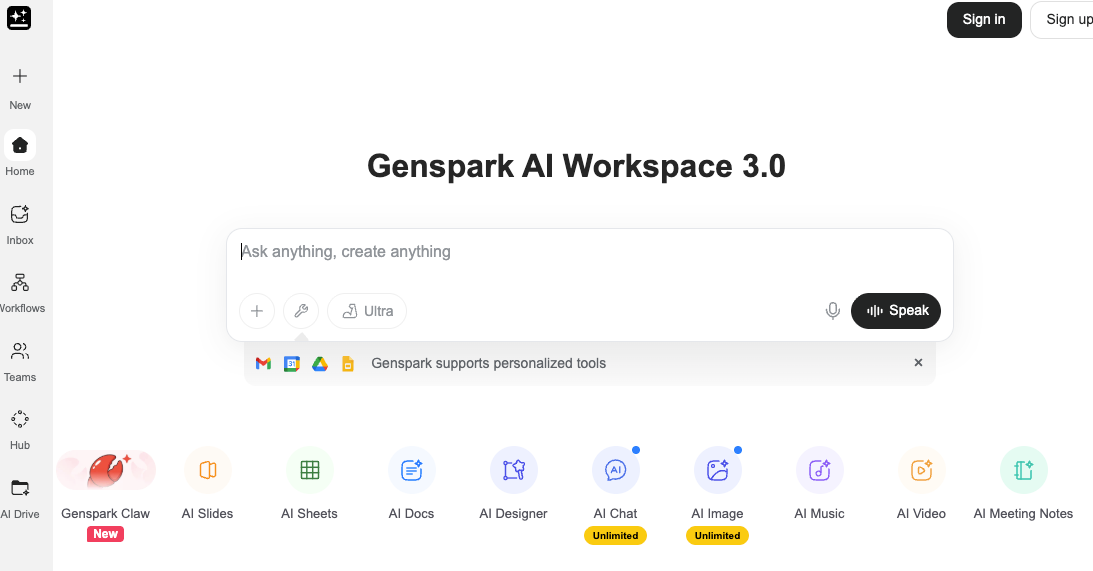This screenshot has height=571, width=1093.
Task: Click the microphone dictation icon
Action: (832, 311)
